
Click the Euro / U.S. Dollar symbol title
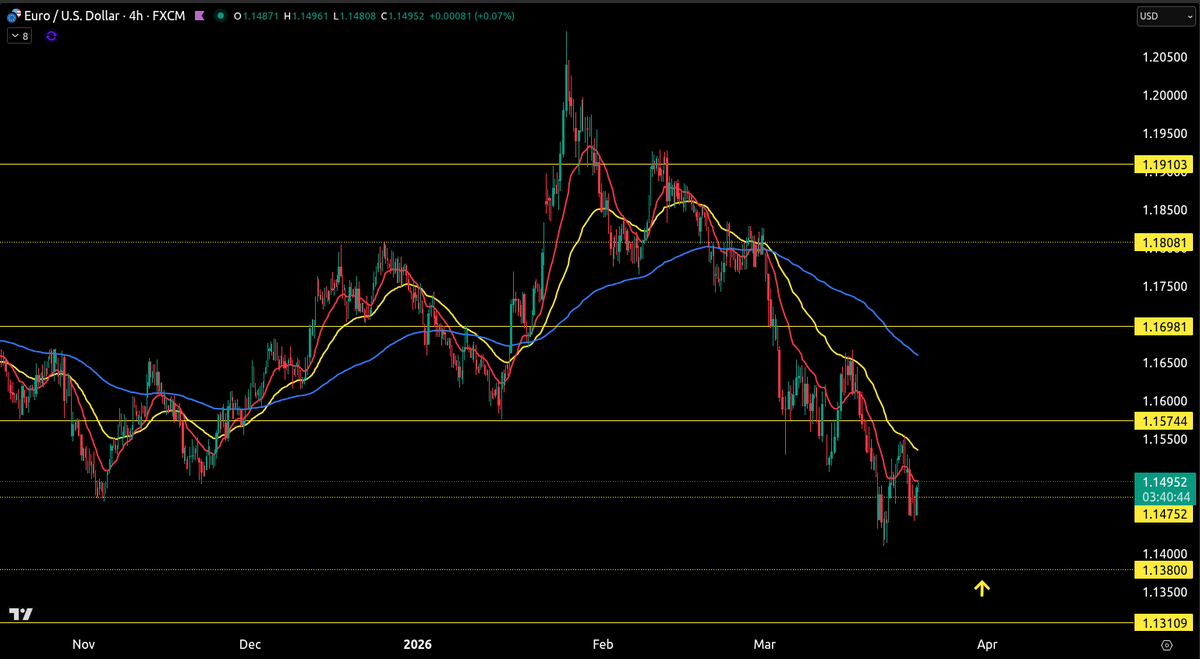click(x=73, y=16)
